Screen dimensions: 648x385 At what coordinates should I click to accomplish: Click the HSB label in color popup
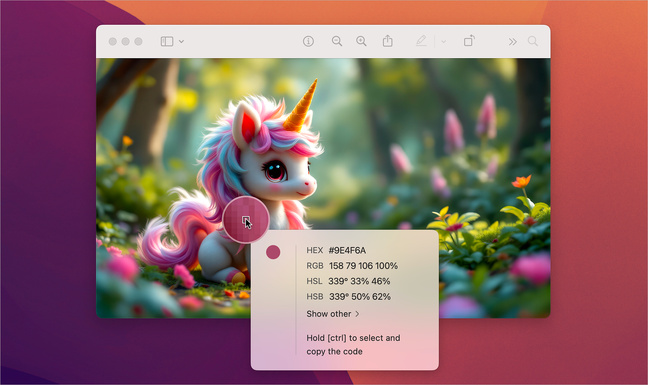point(314,297)
